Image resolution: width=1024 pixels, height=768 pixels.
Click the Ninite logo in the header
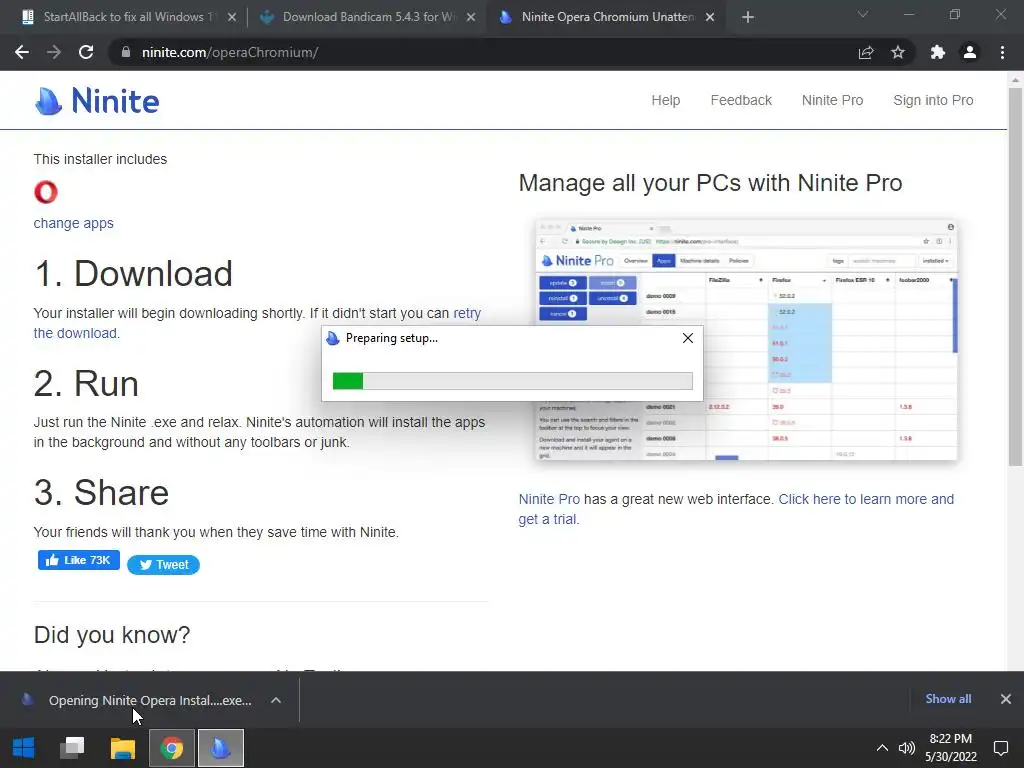pos(97,101)
